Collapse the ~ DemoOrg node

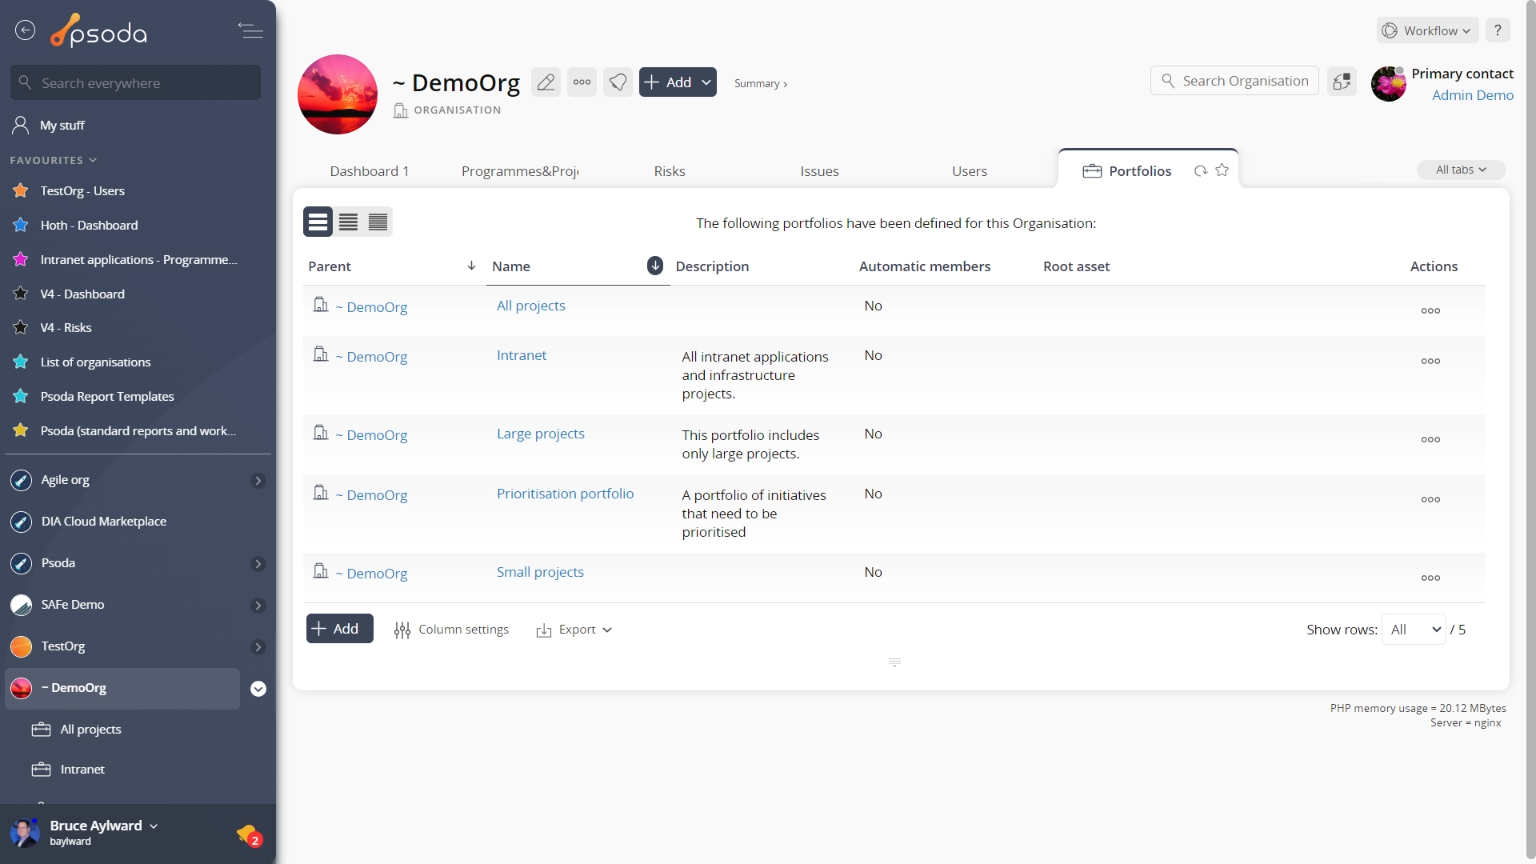click(x=258, y=689)
